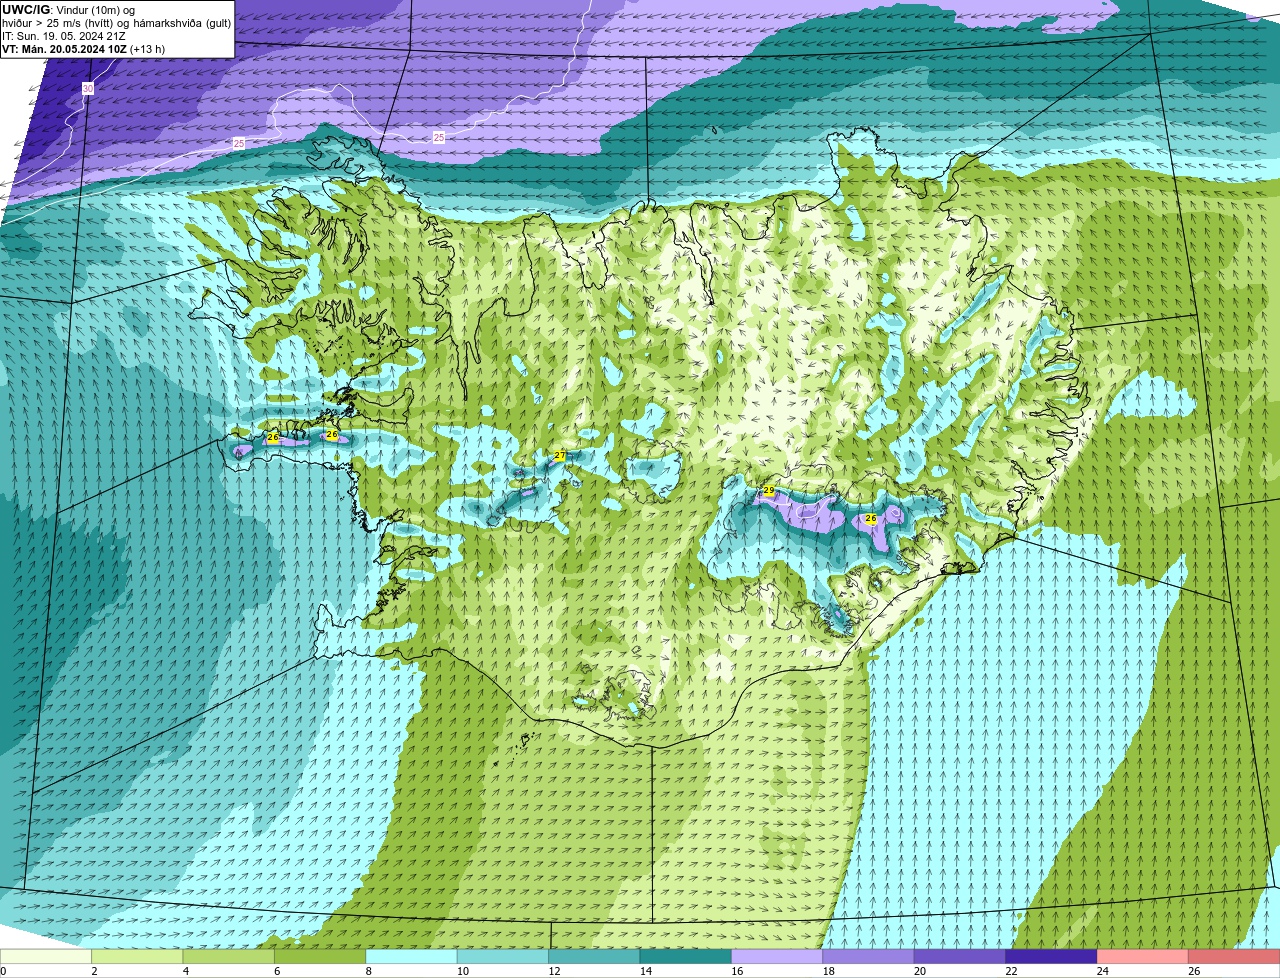Viewport: 1280px width, 978px height.
Task: Click the 12–14 m/s teal legend swatch
Action: point(594,956)
